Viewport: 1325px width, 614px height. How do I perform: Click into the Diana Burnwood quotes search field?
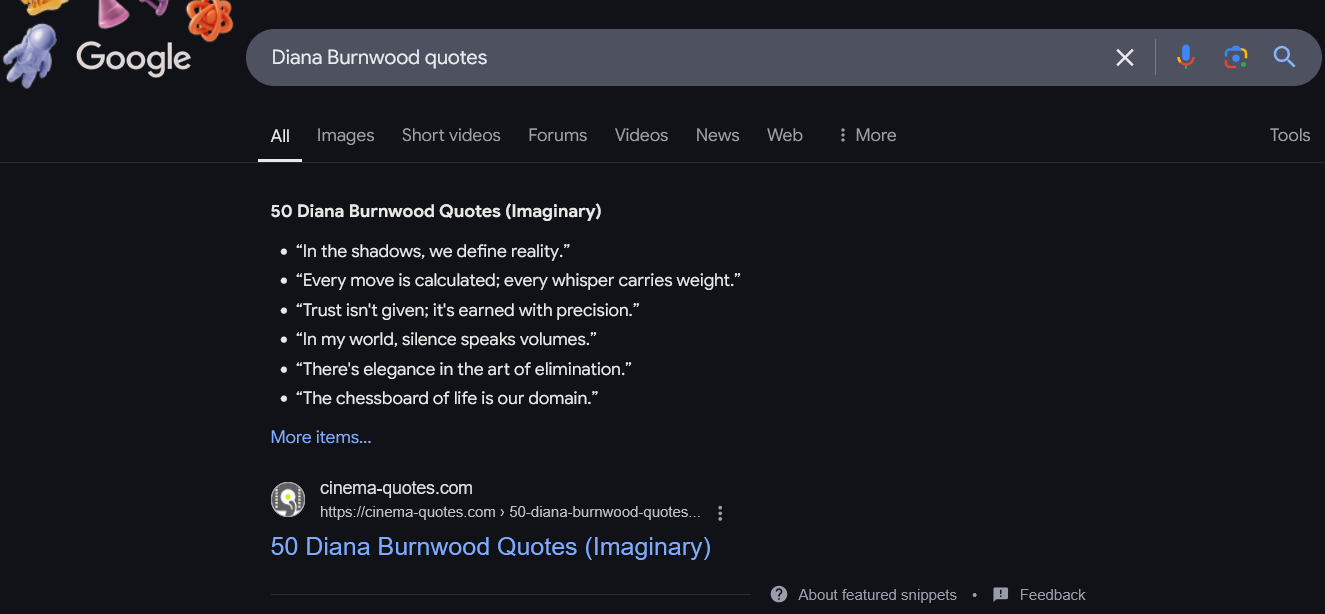pos(680,58)
